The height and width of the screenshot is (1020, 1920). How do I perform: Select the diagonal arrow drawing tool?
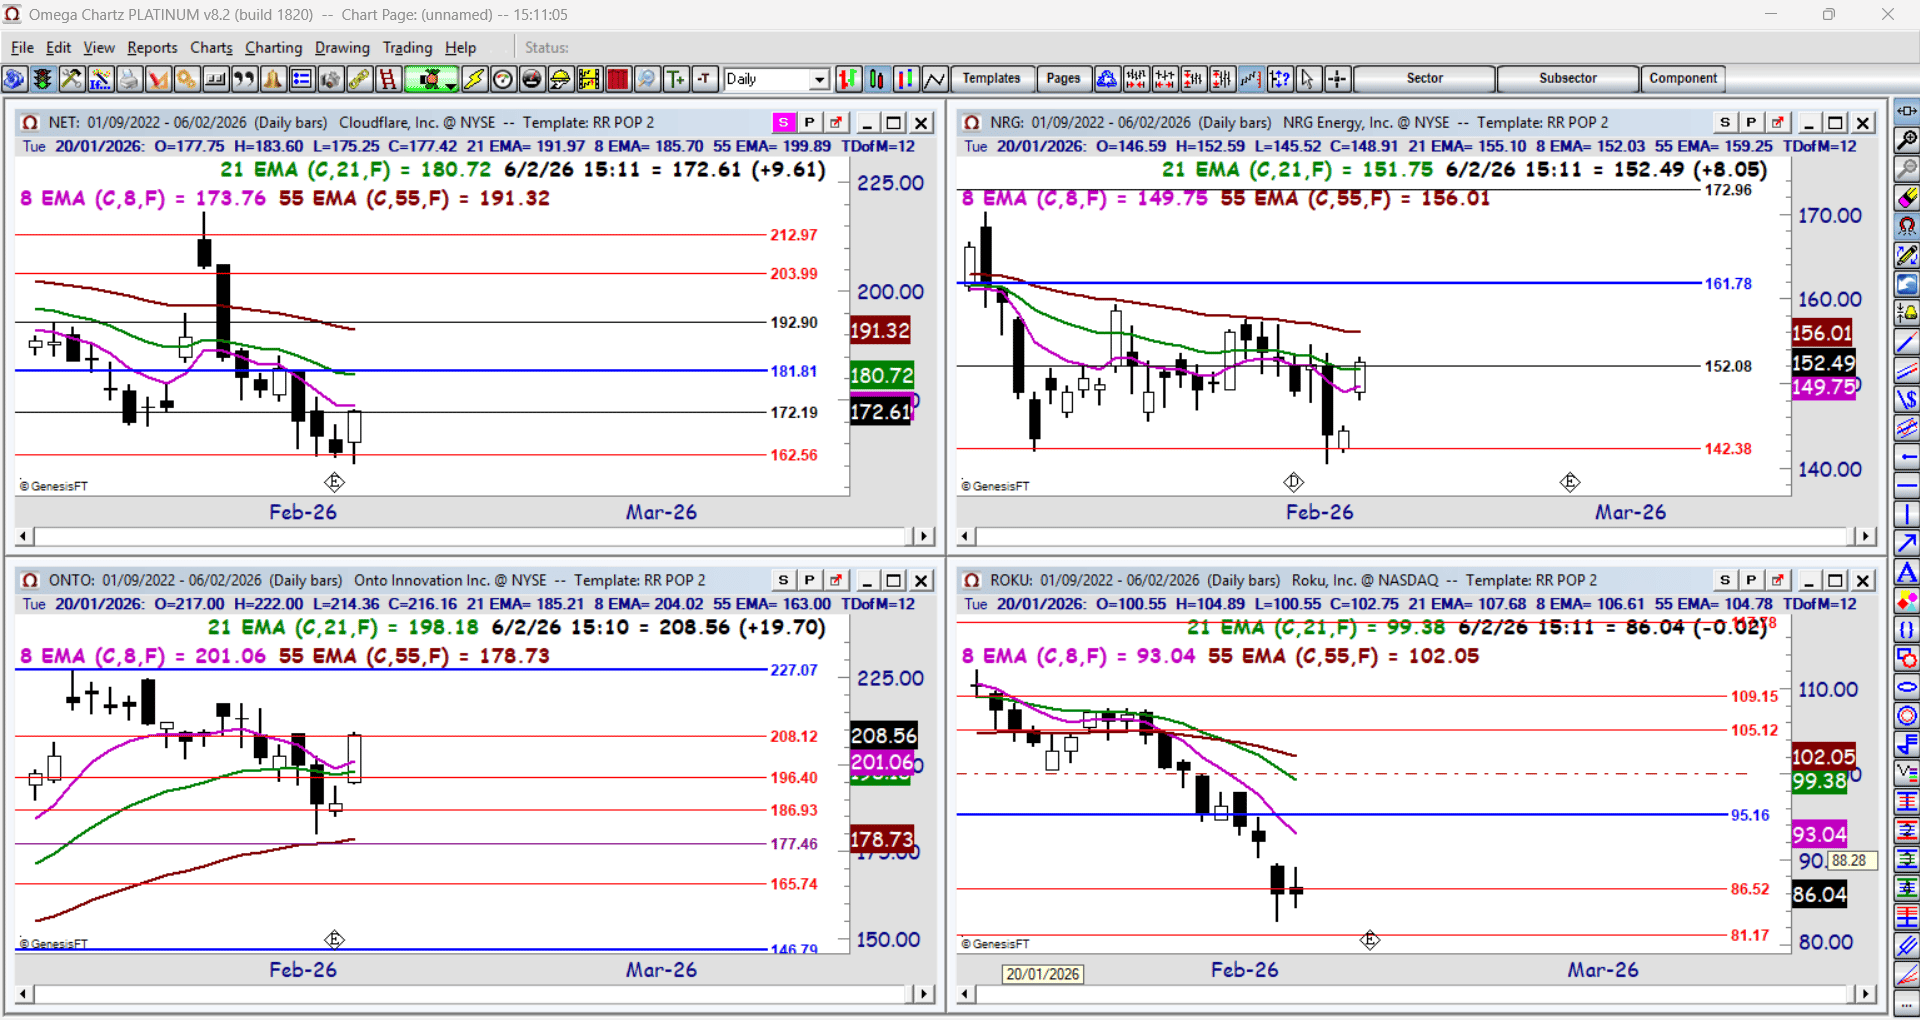pos(1907,544)
